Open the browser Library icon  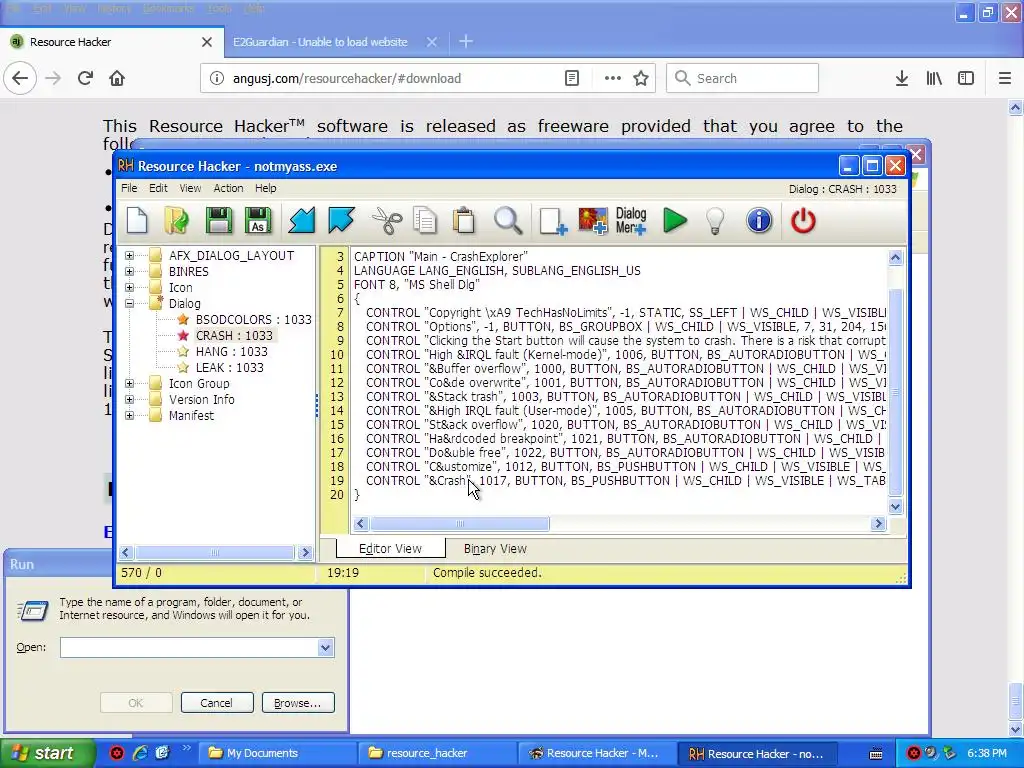point(934,78)
